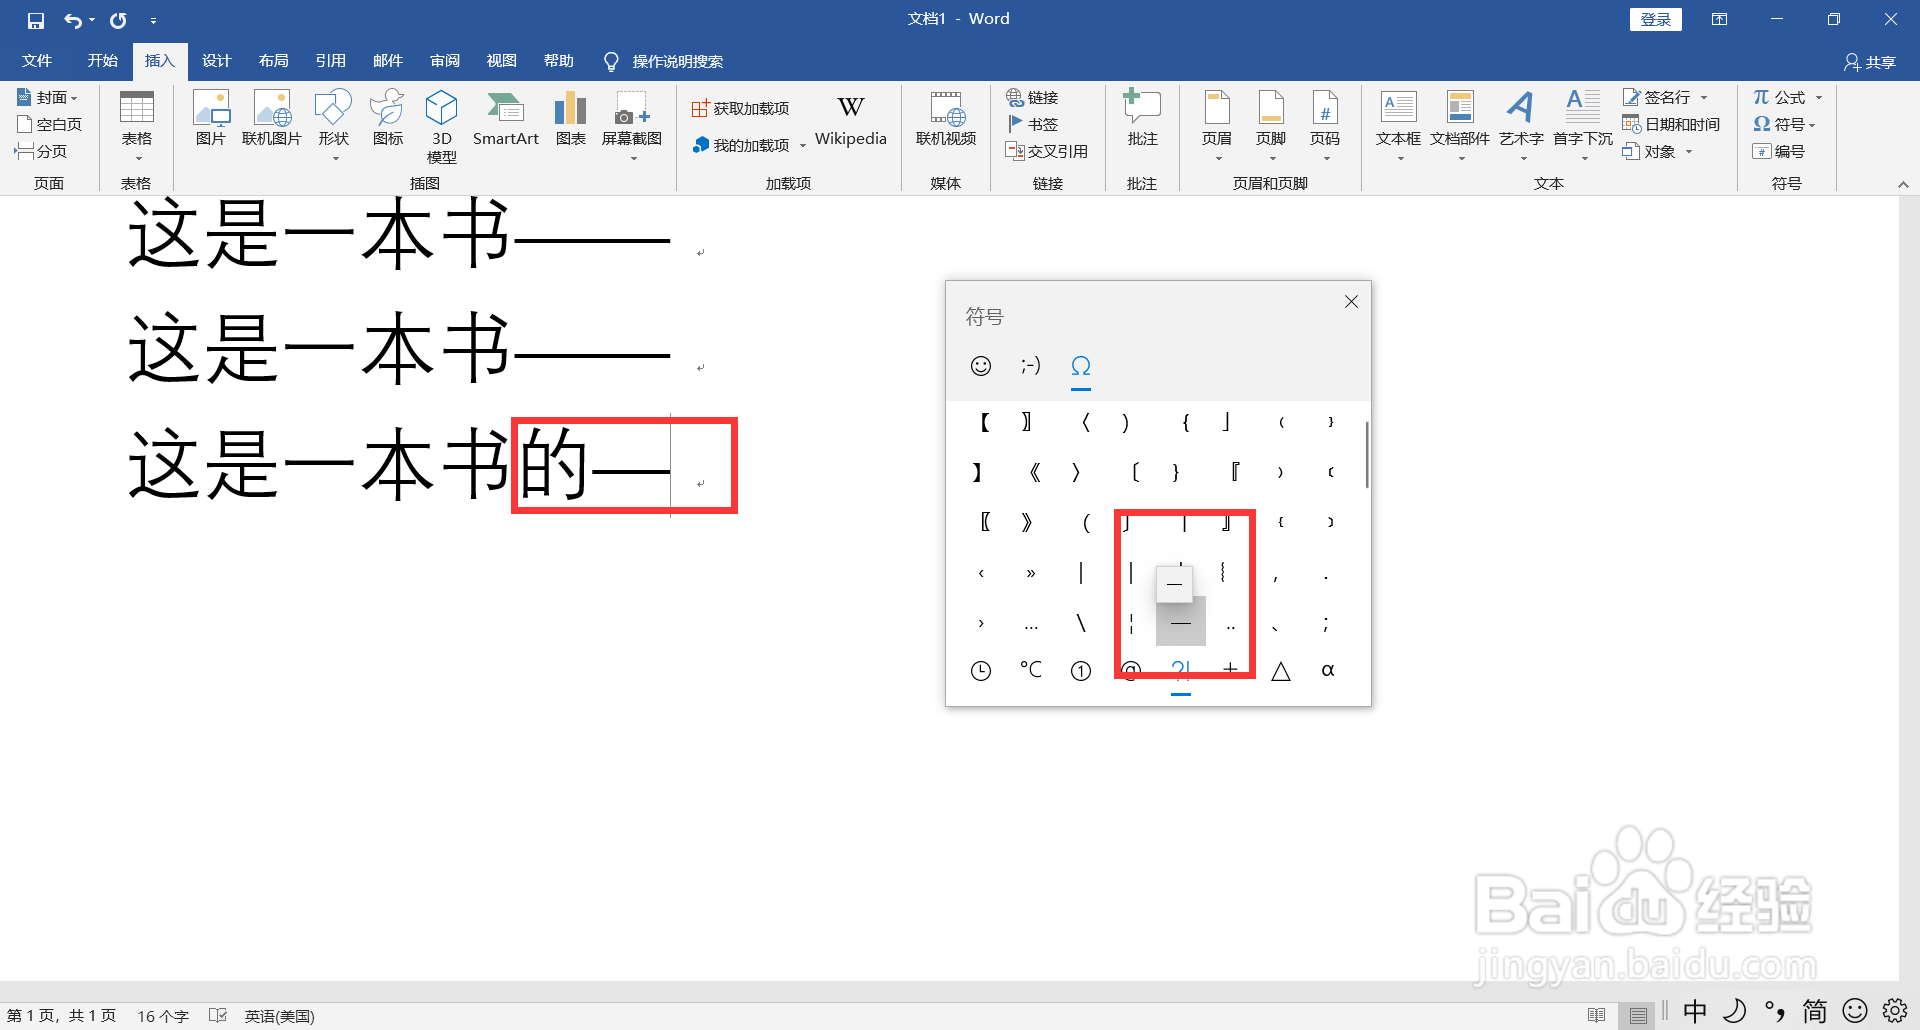Save the document with the floppy disk icon
Screen dimensions: 1920x1030
36,20
